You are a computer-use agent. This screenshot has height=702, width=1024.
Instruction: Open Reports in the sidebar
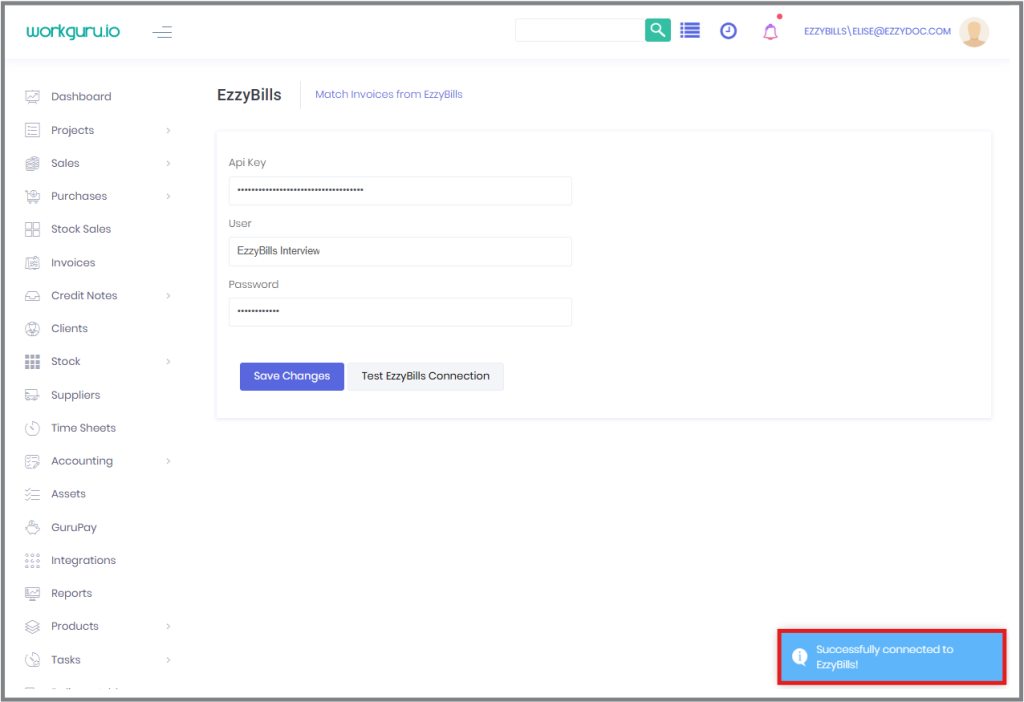(x=71, y=594)
